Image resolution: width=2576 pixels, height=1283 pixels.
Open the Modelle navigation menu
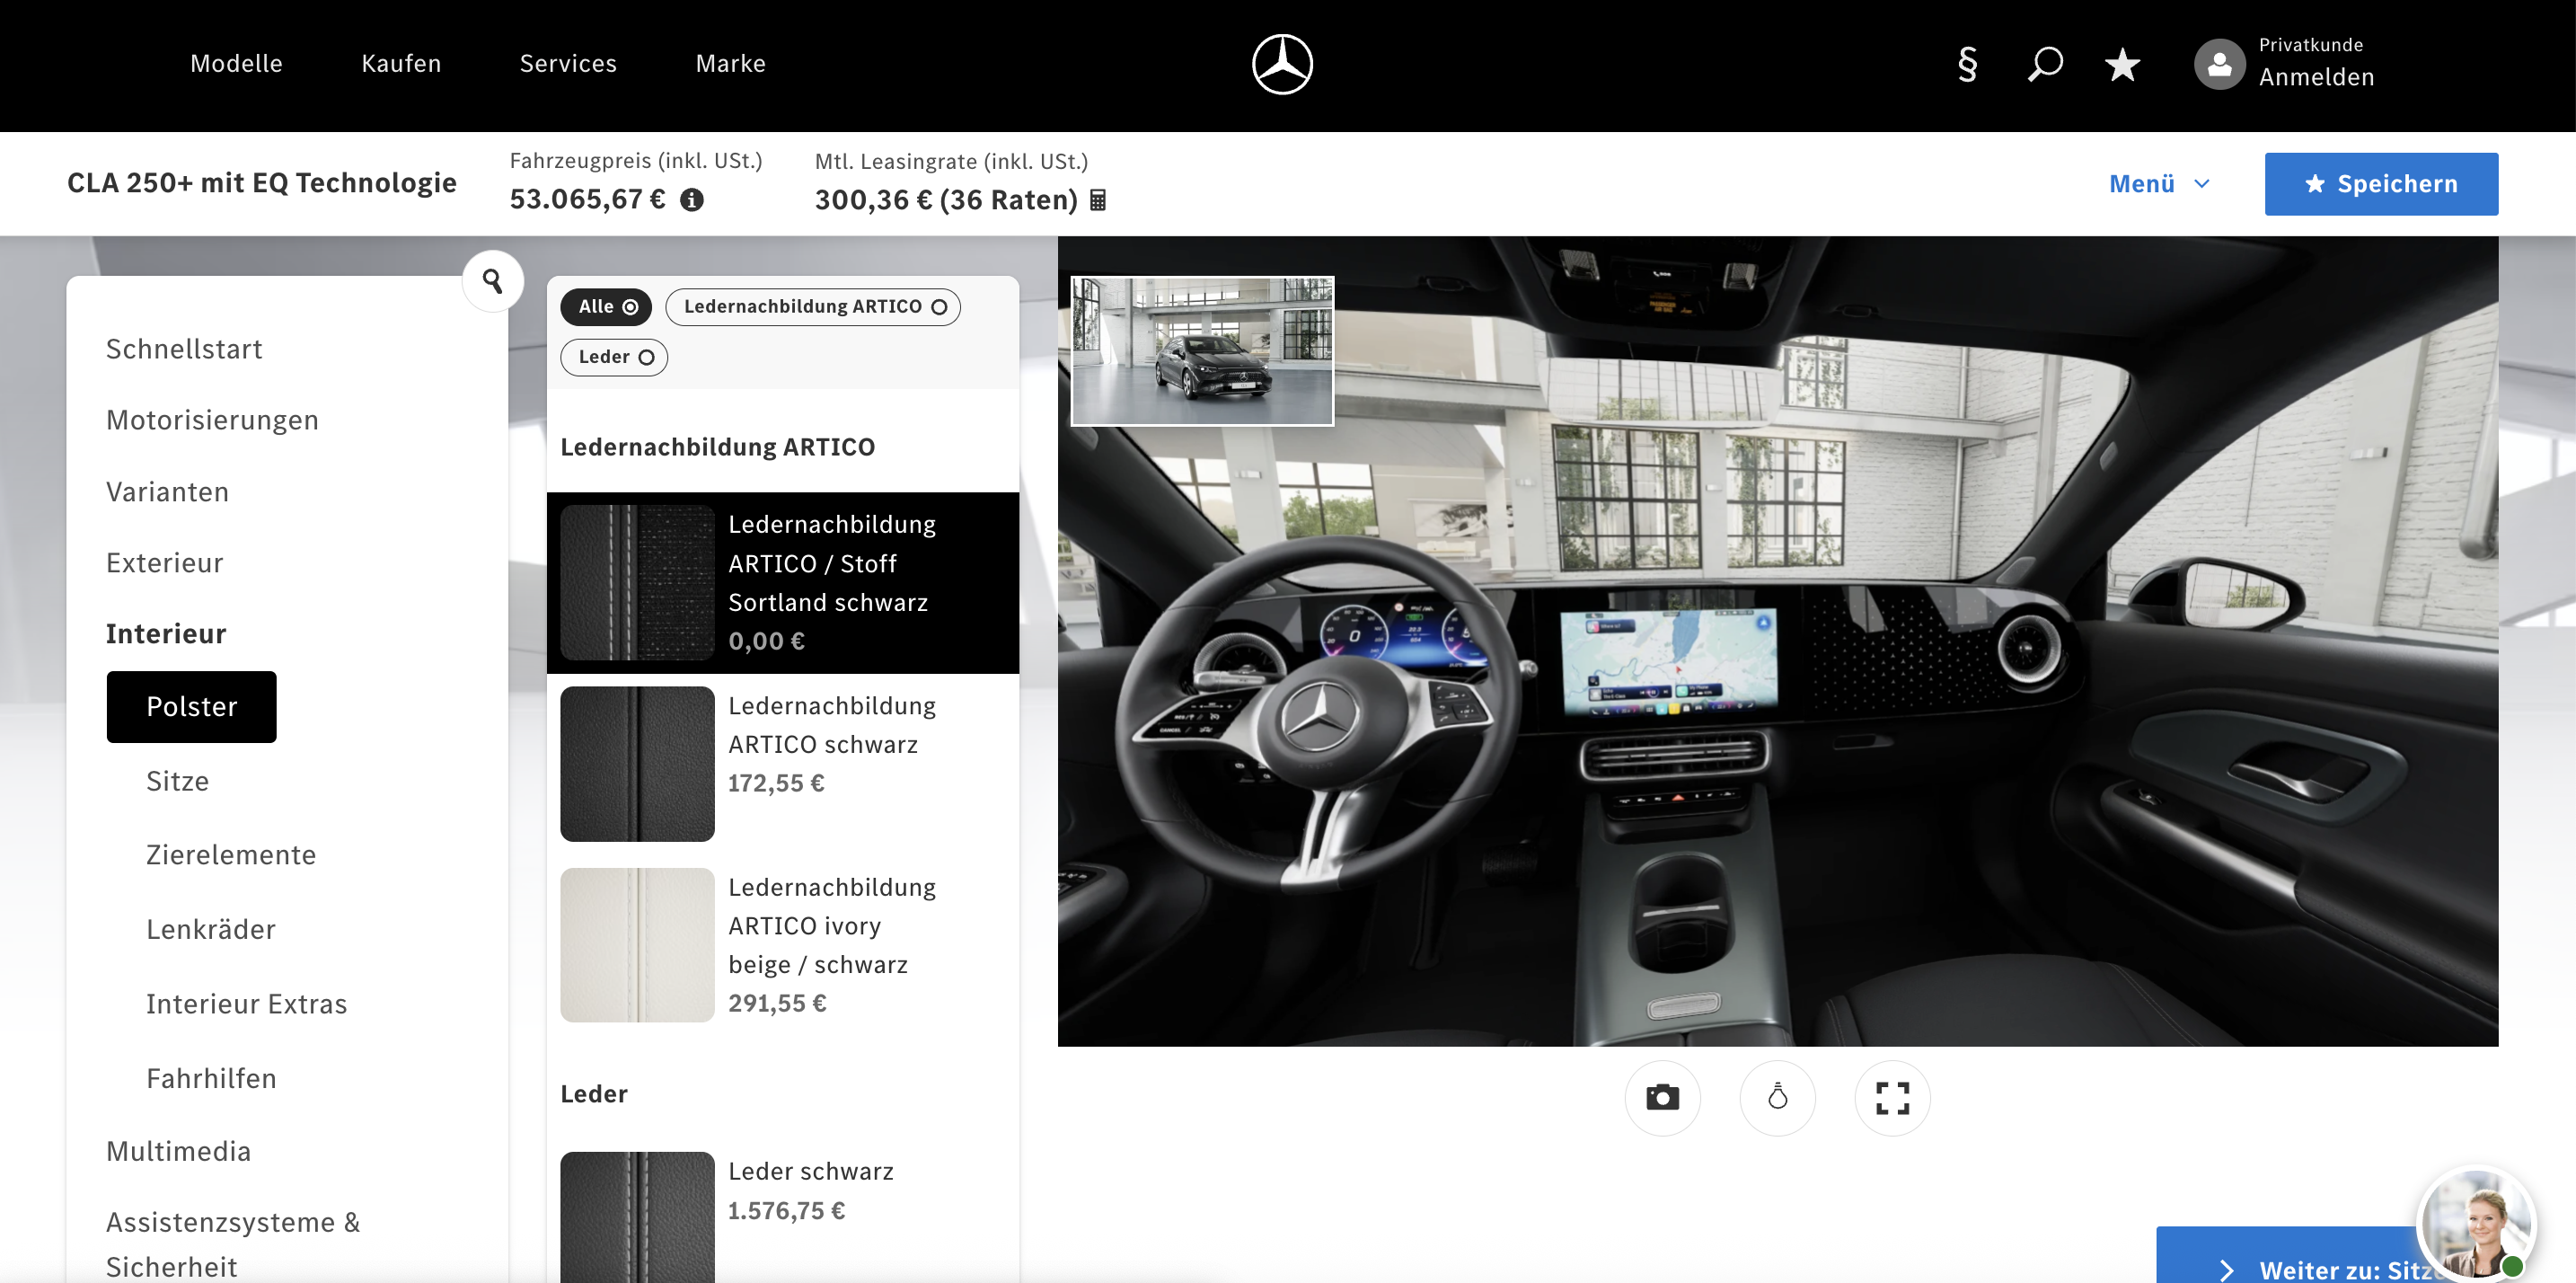(x=236, y=64)
